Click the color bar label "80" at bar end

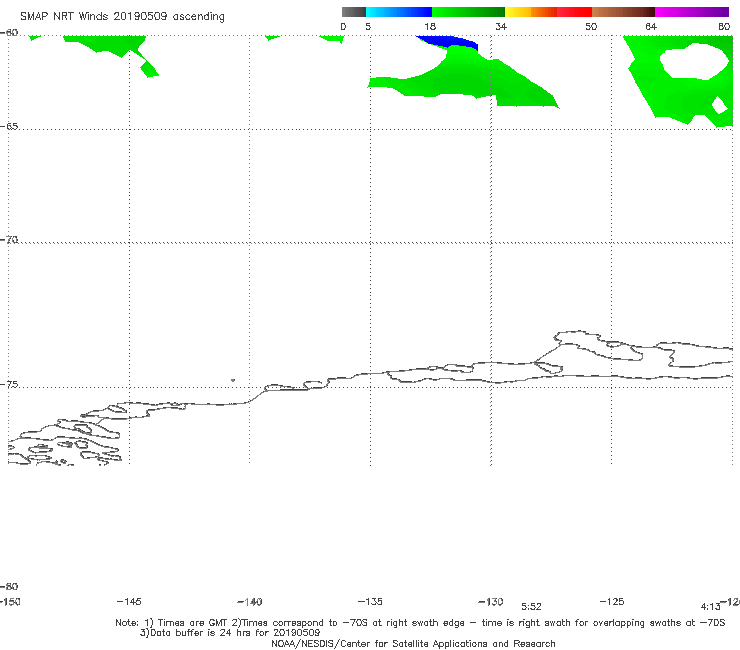pyautogui.click(x=724, y=27)
